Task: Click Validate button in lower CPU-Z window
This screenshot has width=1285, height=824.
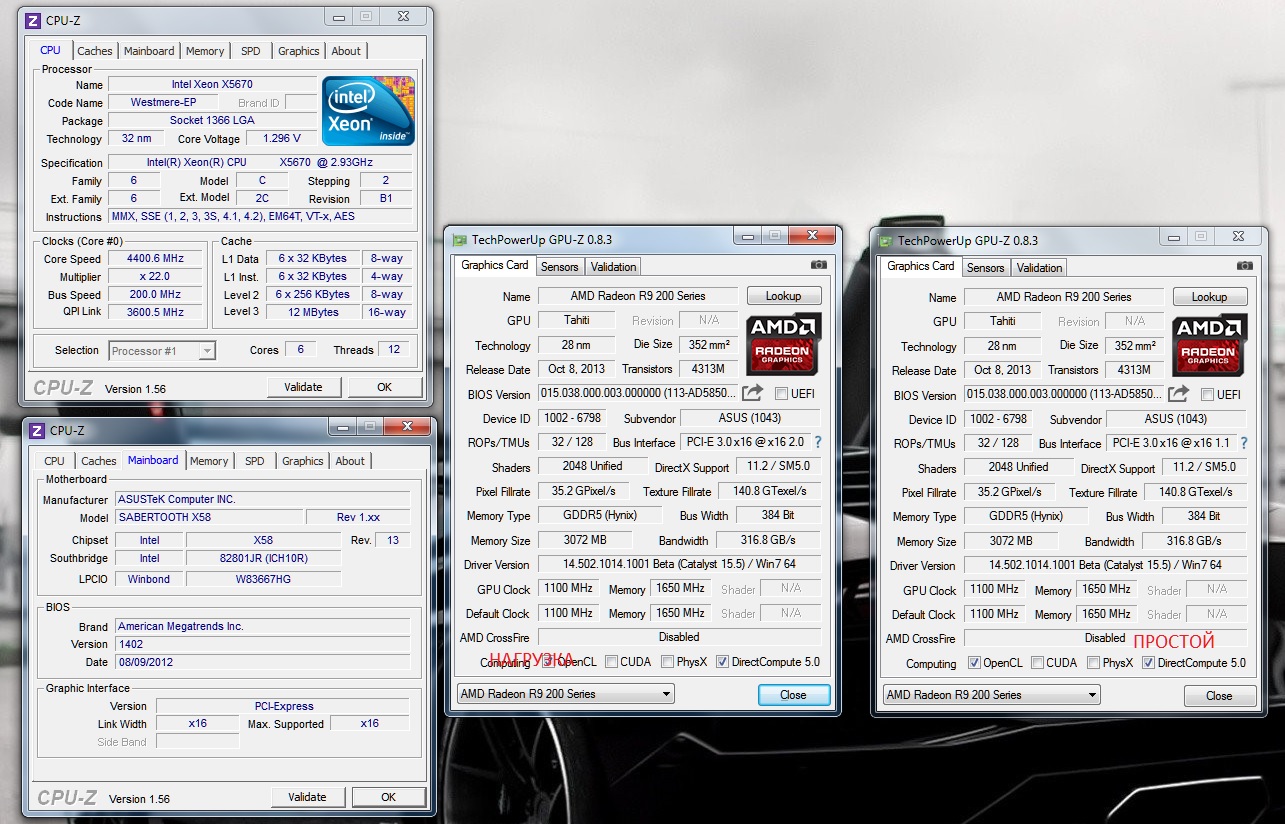Action: pyautogui.click(x=307, y=797)
